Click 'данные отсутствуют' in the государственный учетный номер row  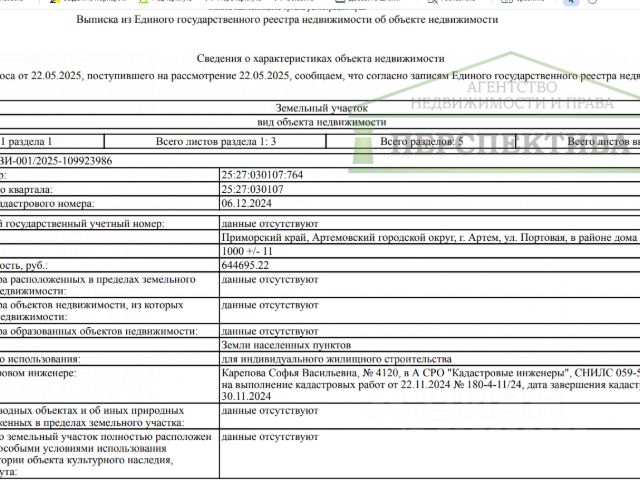pyautogui.click(x=270, y=224)
